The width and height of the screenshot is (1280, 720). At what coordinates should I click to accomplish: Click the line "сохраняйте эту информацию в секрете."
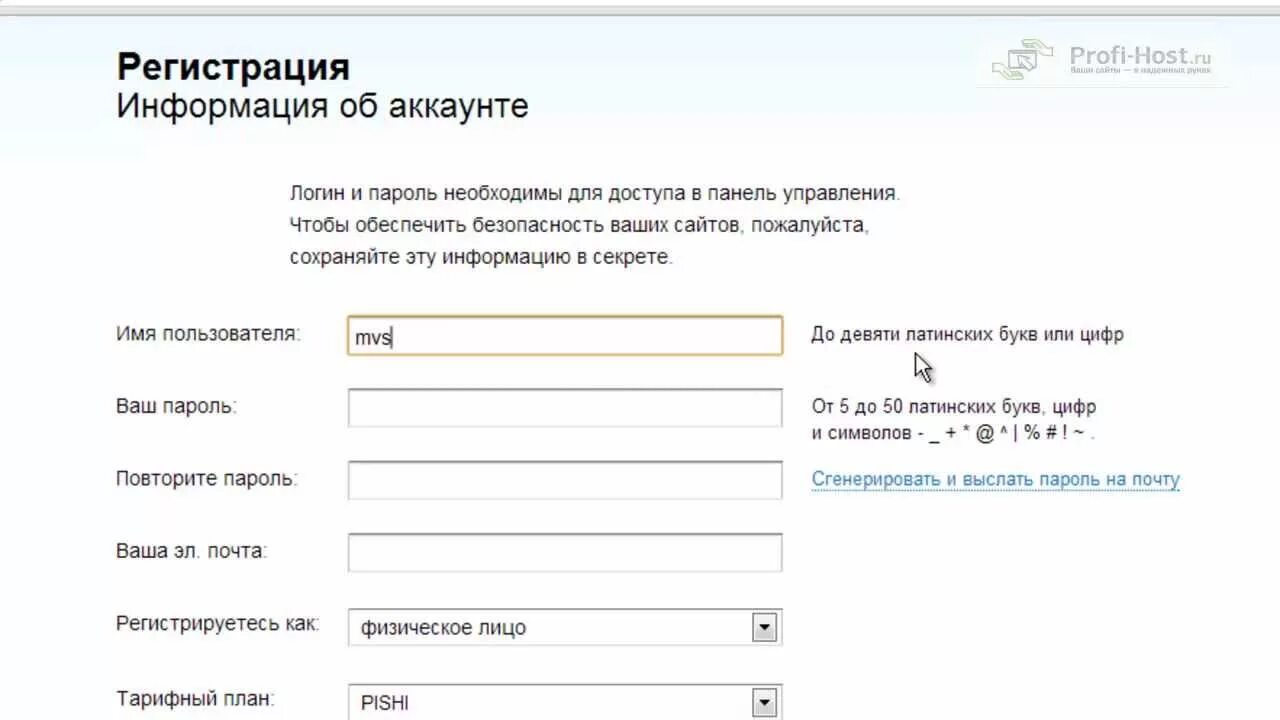[x=482, y=257]
